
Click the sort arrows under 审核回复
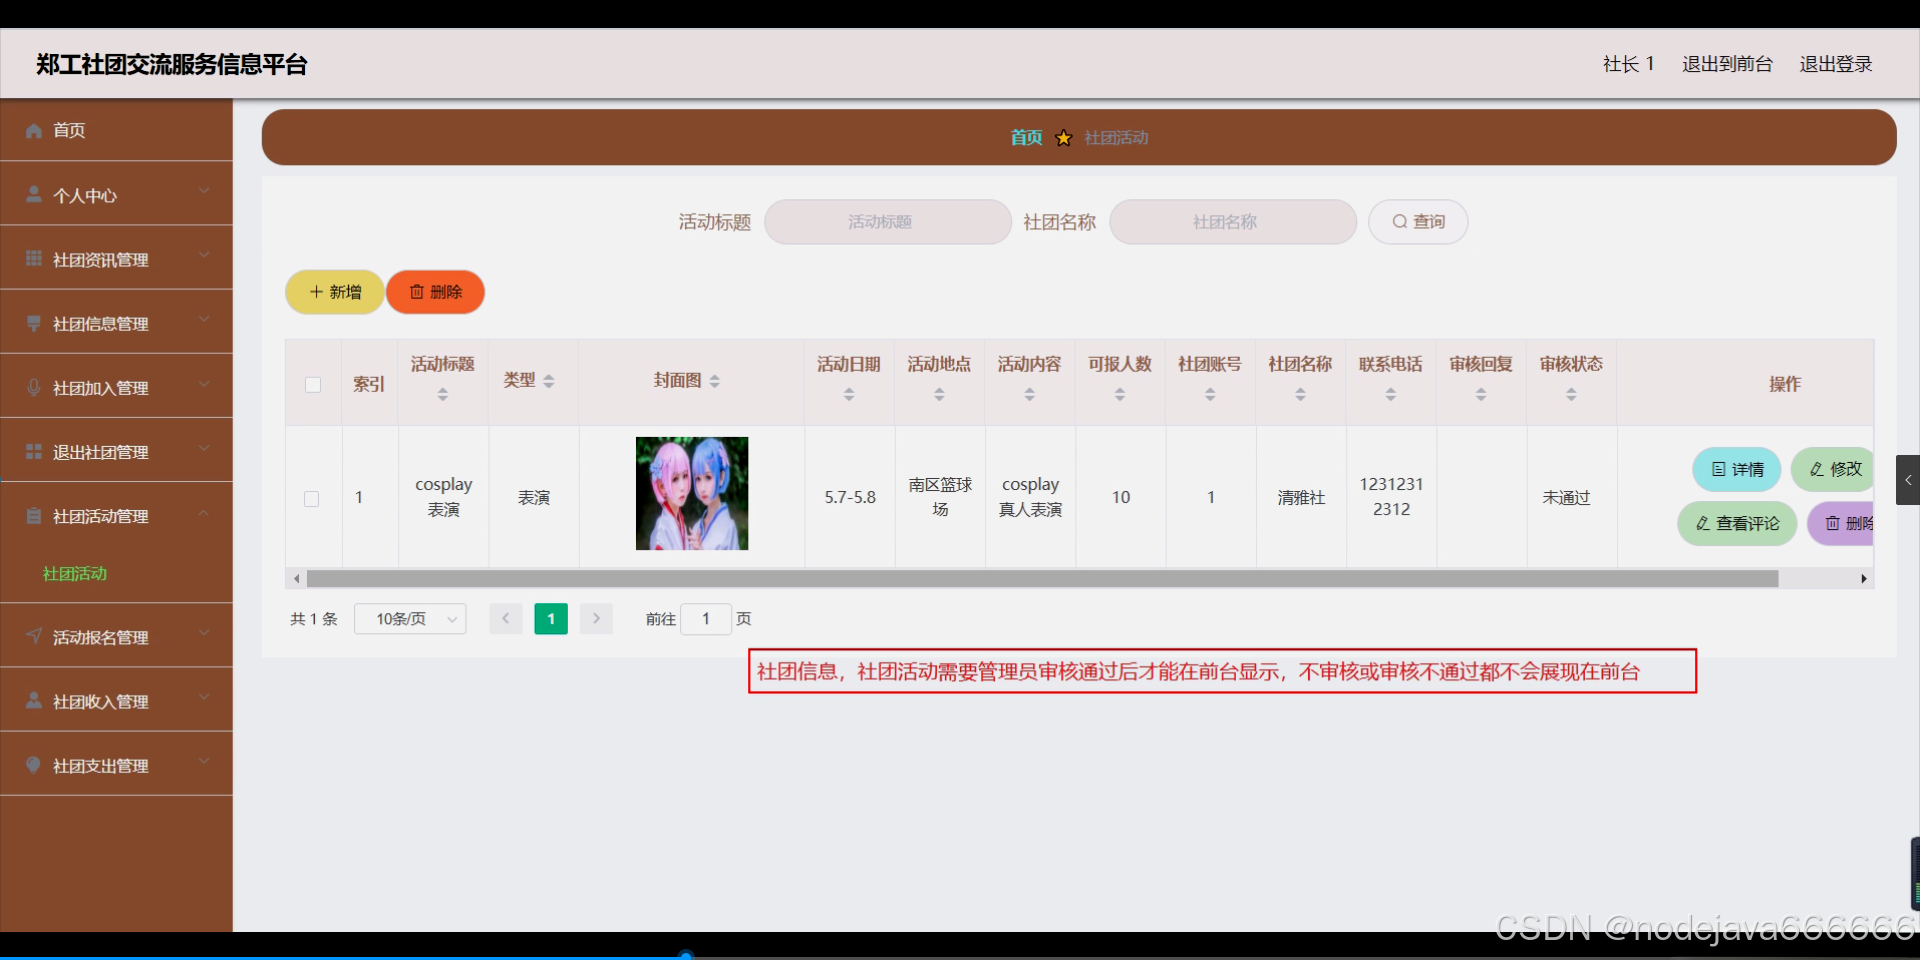pyautogui.click(x=1481, y=395)
